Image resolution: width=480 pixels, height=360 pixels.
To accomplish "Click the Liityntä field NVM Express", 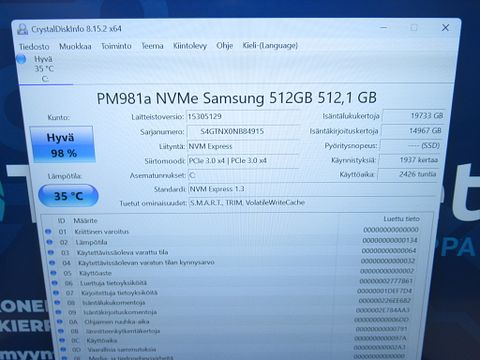I will (244, 146).
